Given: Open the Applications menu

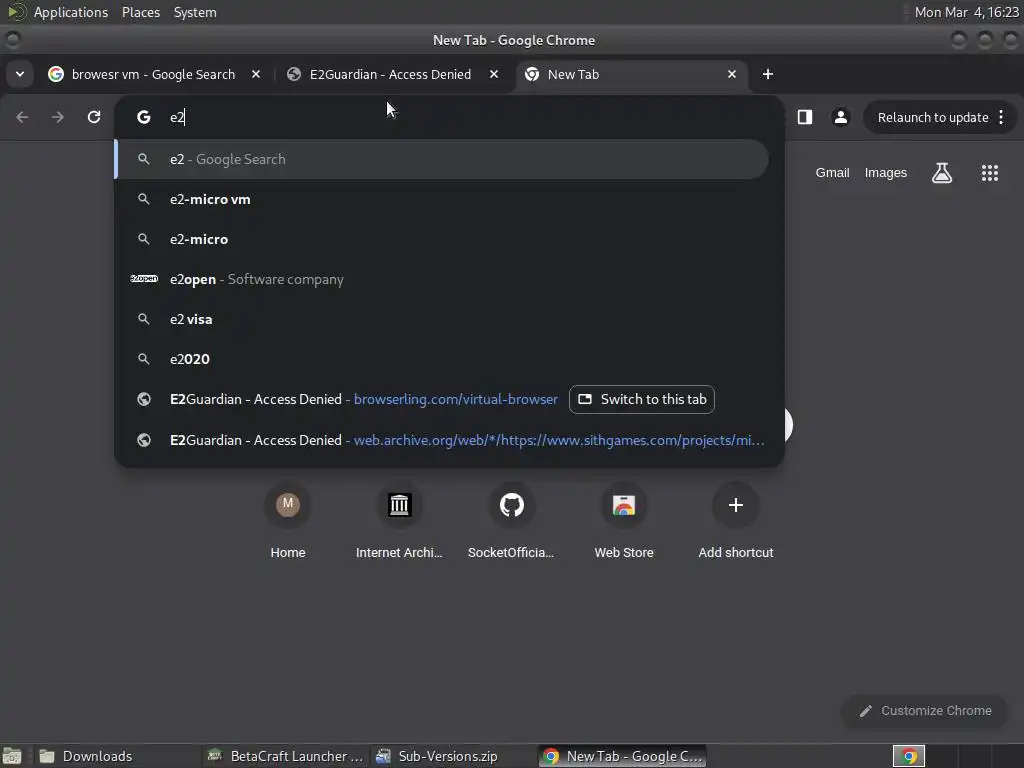Looking at the screenshot, I should [x=71, y=12].
